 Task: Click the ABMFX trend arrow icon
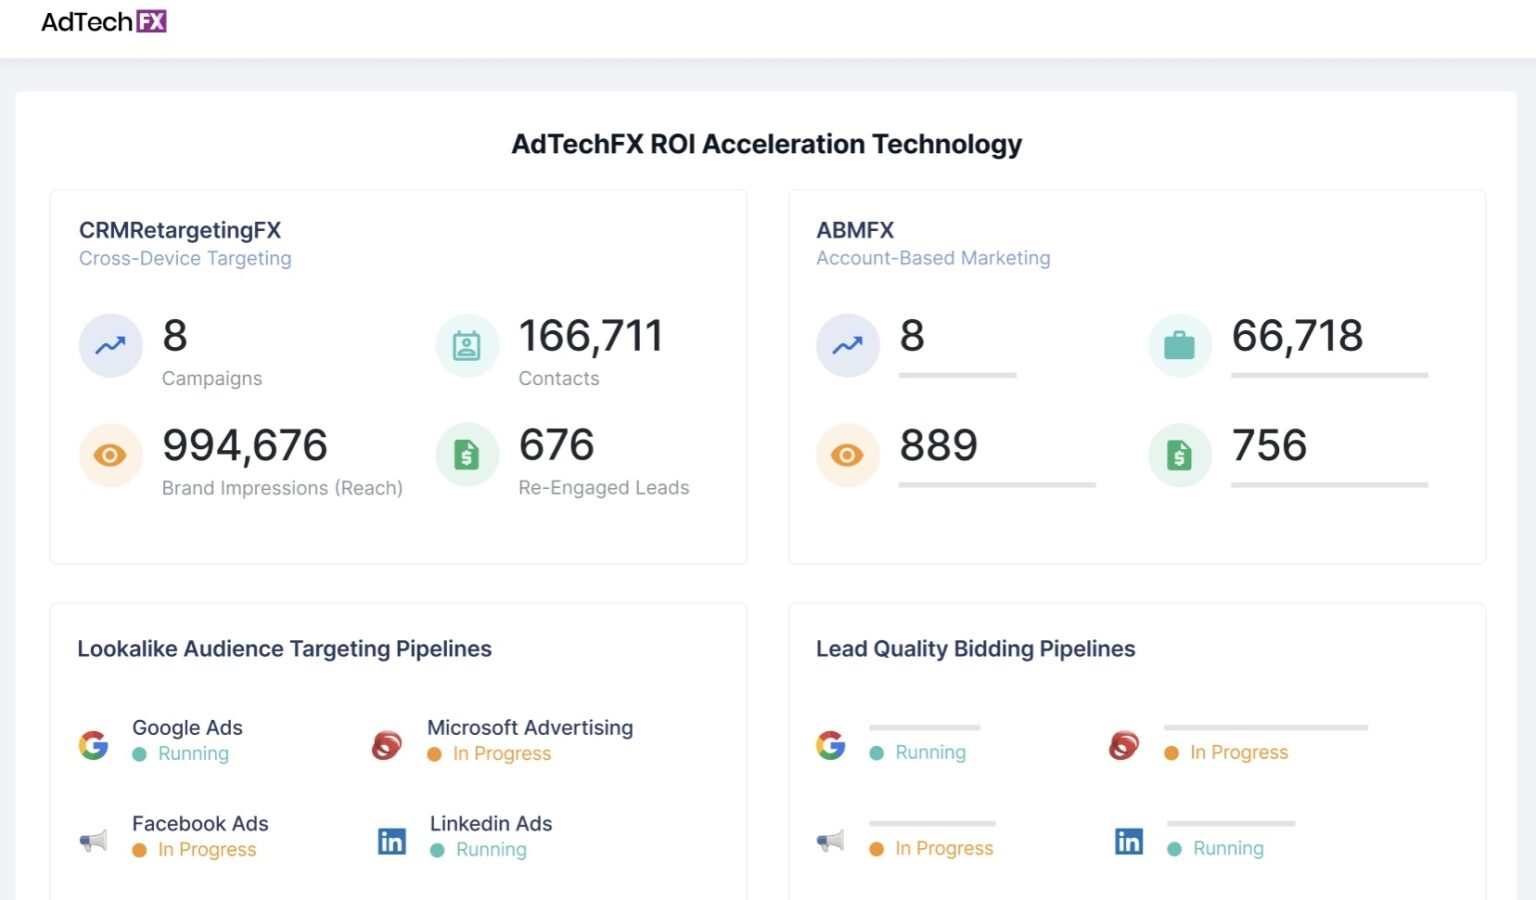[847, 346]
